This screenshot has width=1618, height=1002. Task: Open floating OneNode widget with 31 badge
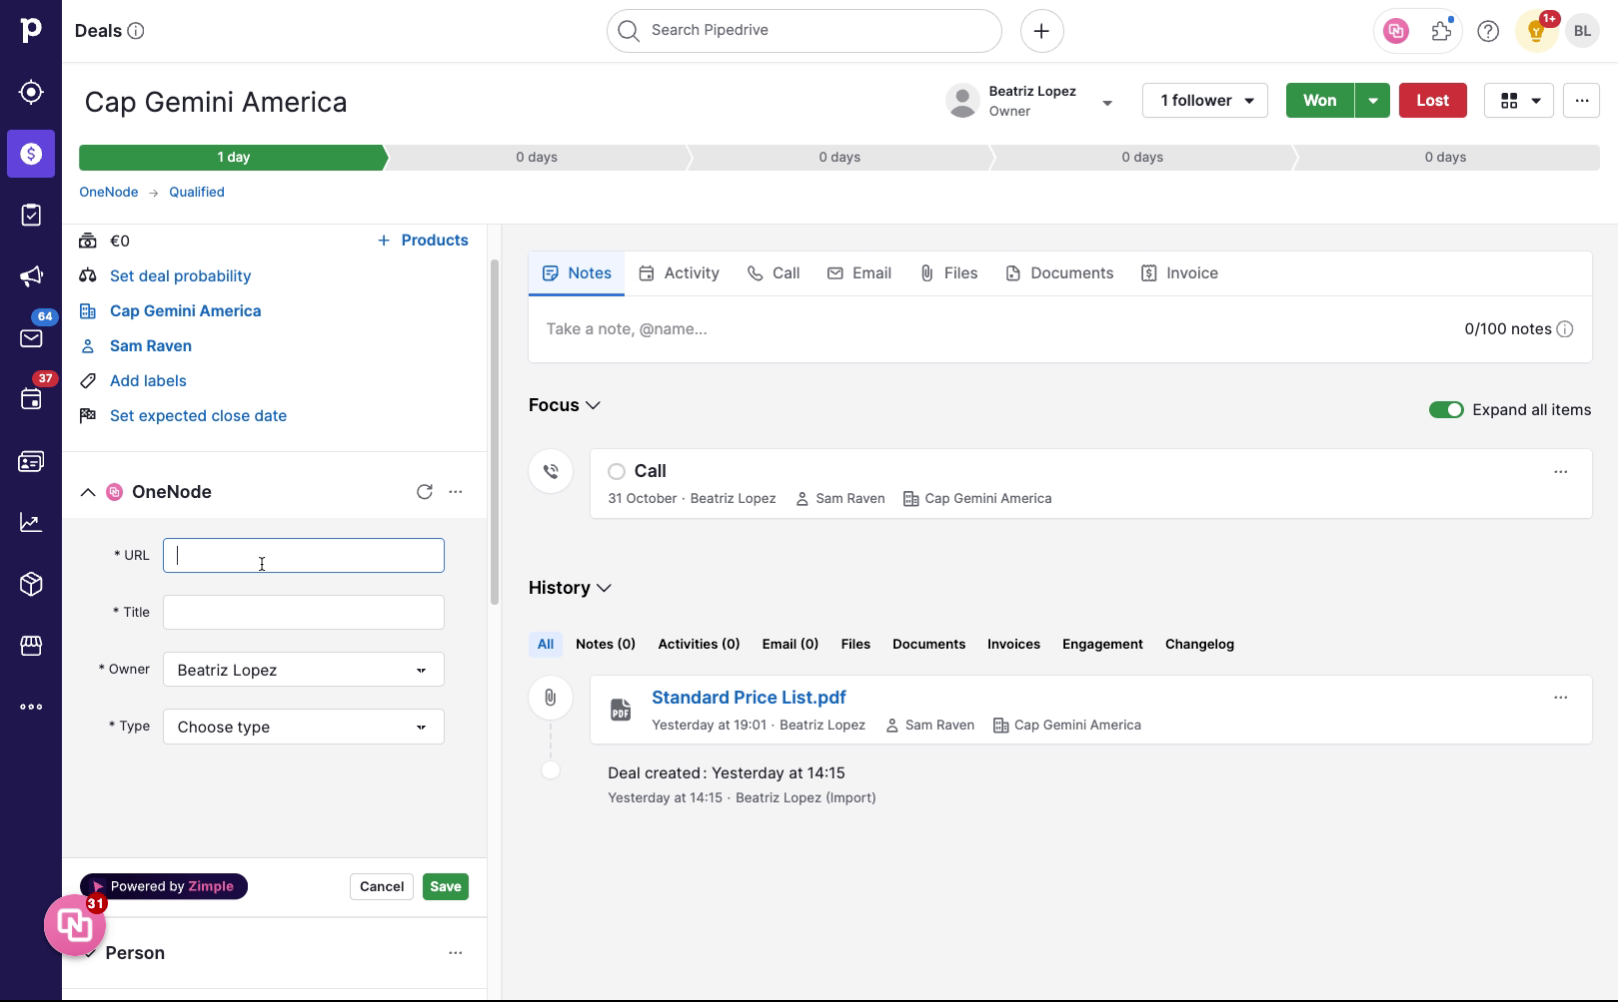point(75,926)
